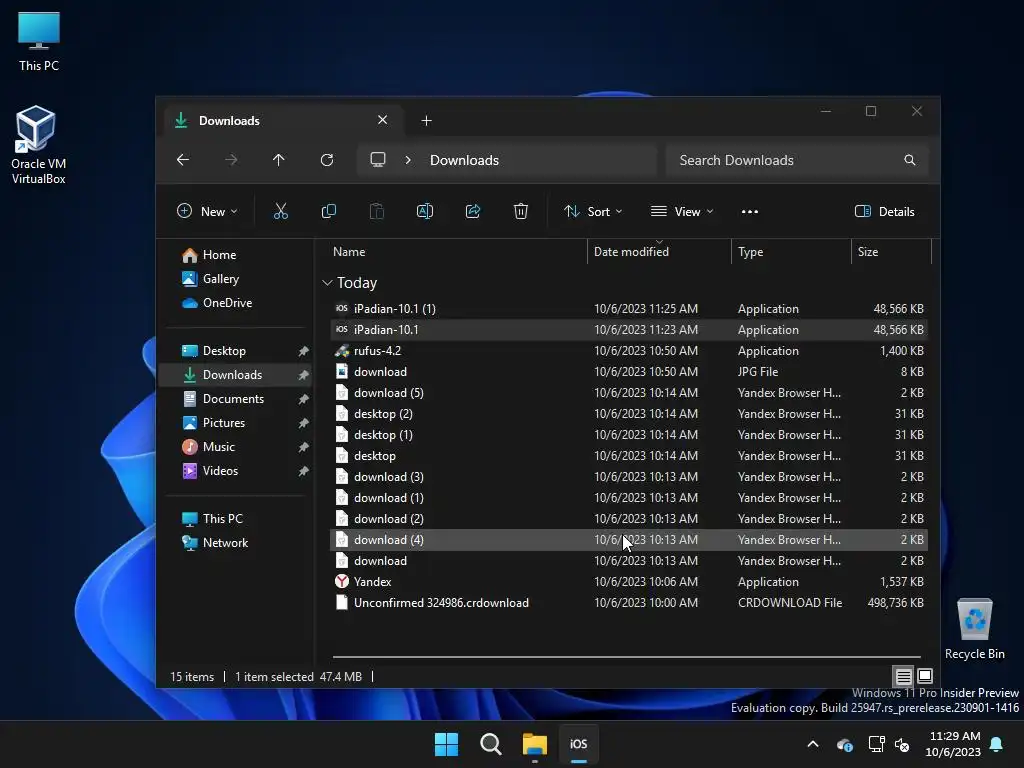
Task: Click the Type column header
Action: tap(750, 251)
